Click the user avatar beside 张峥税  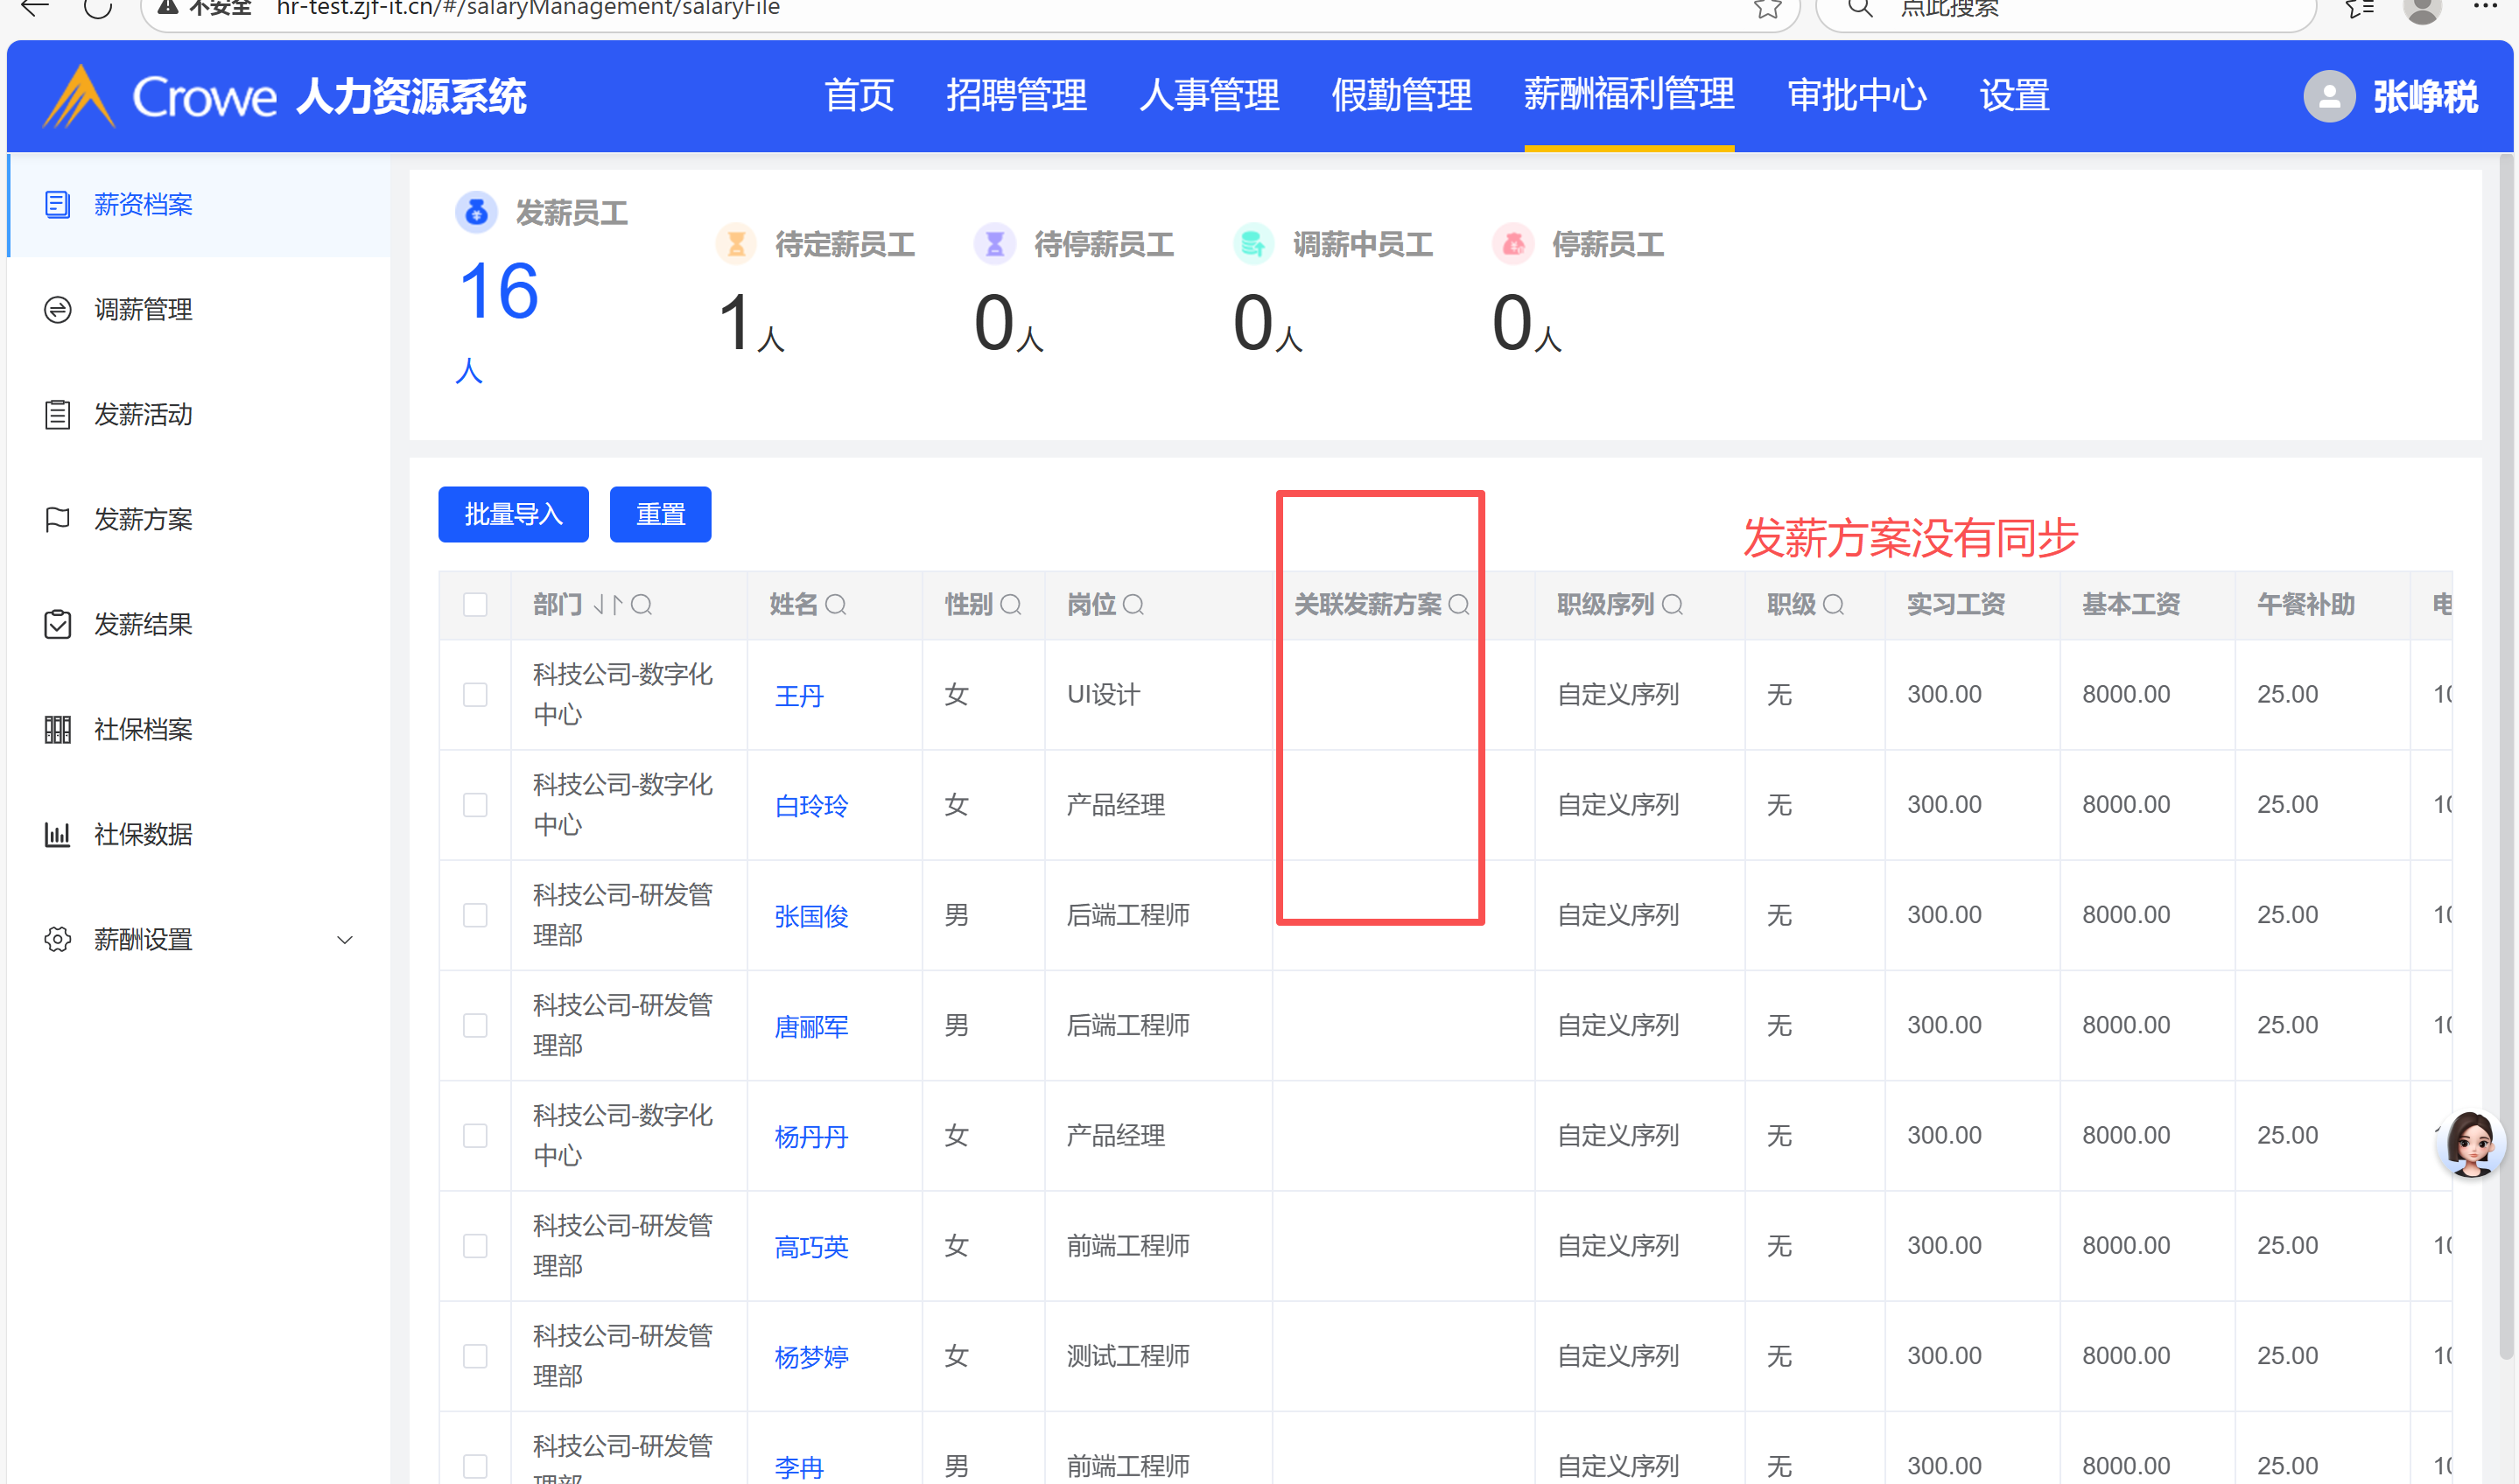click(2328, 97)
